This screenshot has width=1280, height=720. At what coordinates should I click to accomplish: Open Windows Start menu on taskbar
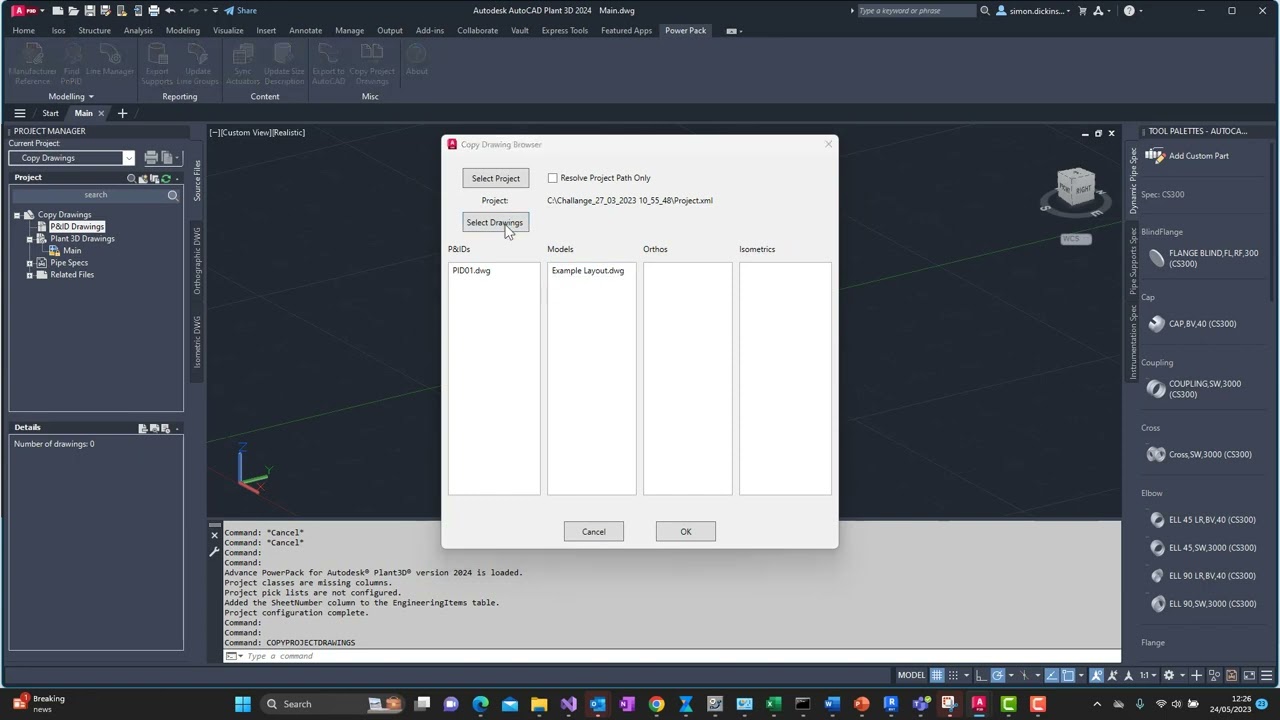point(243,704)
